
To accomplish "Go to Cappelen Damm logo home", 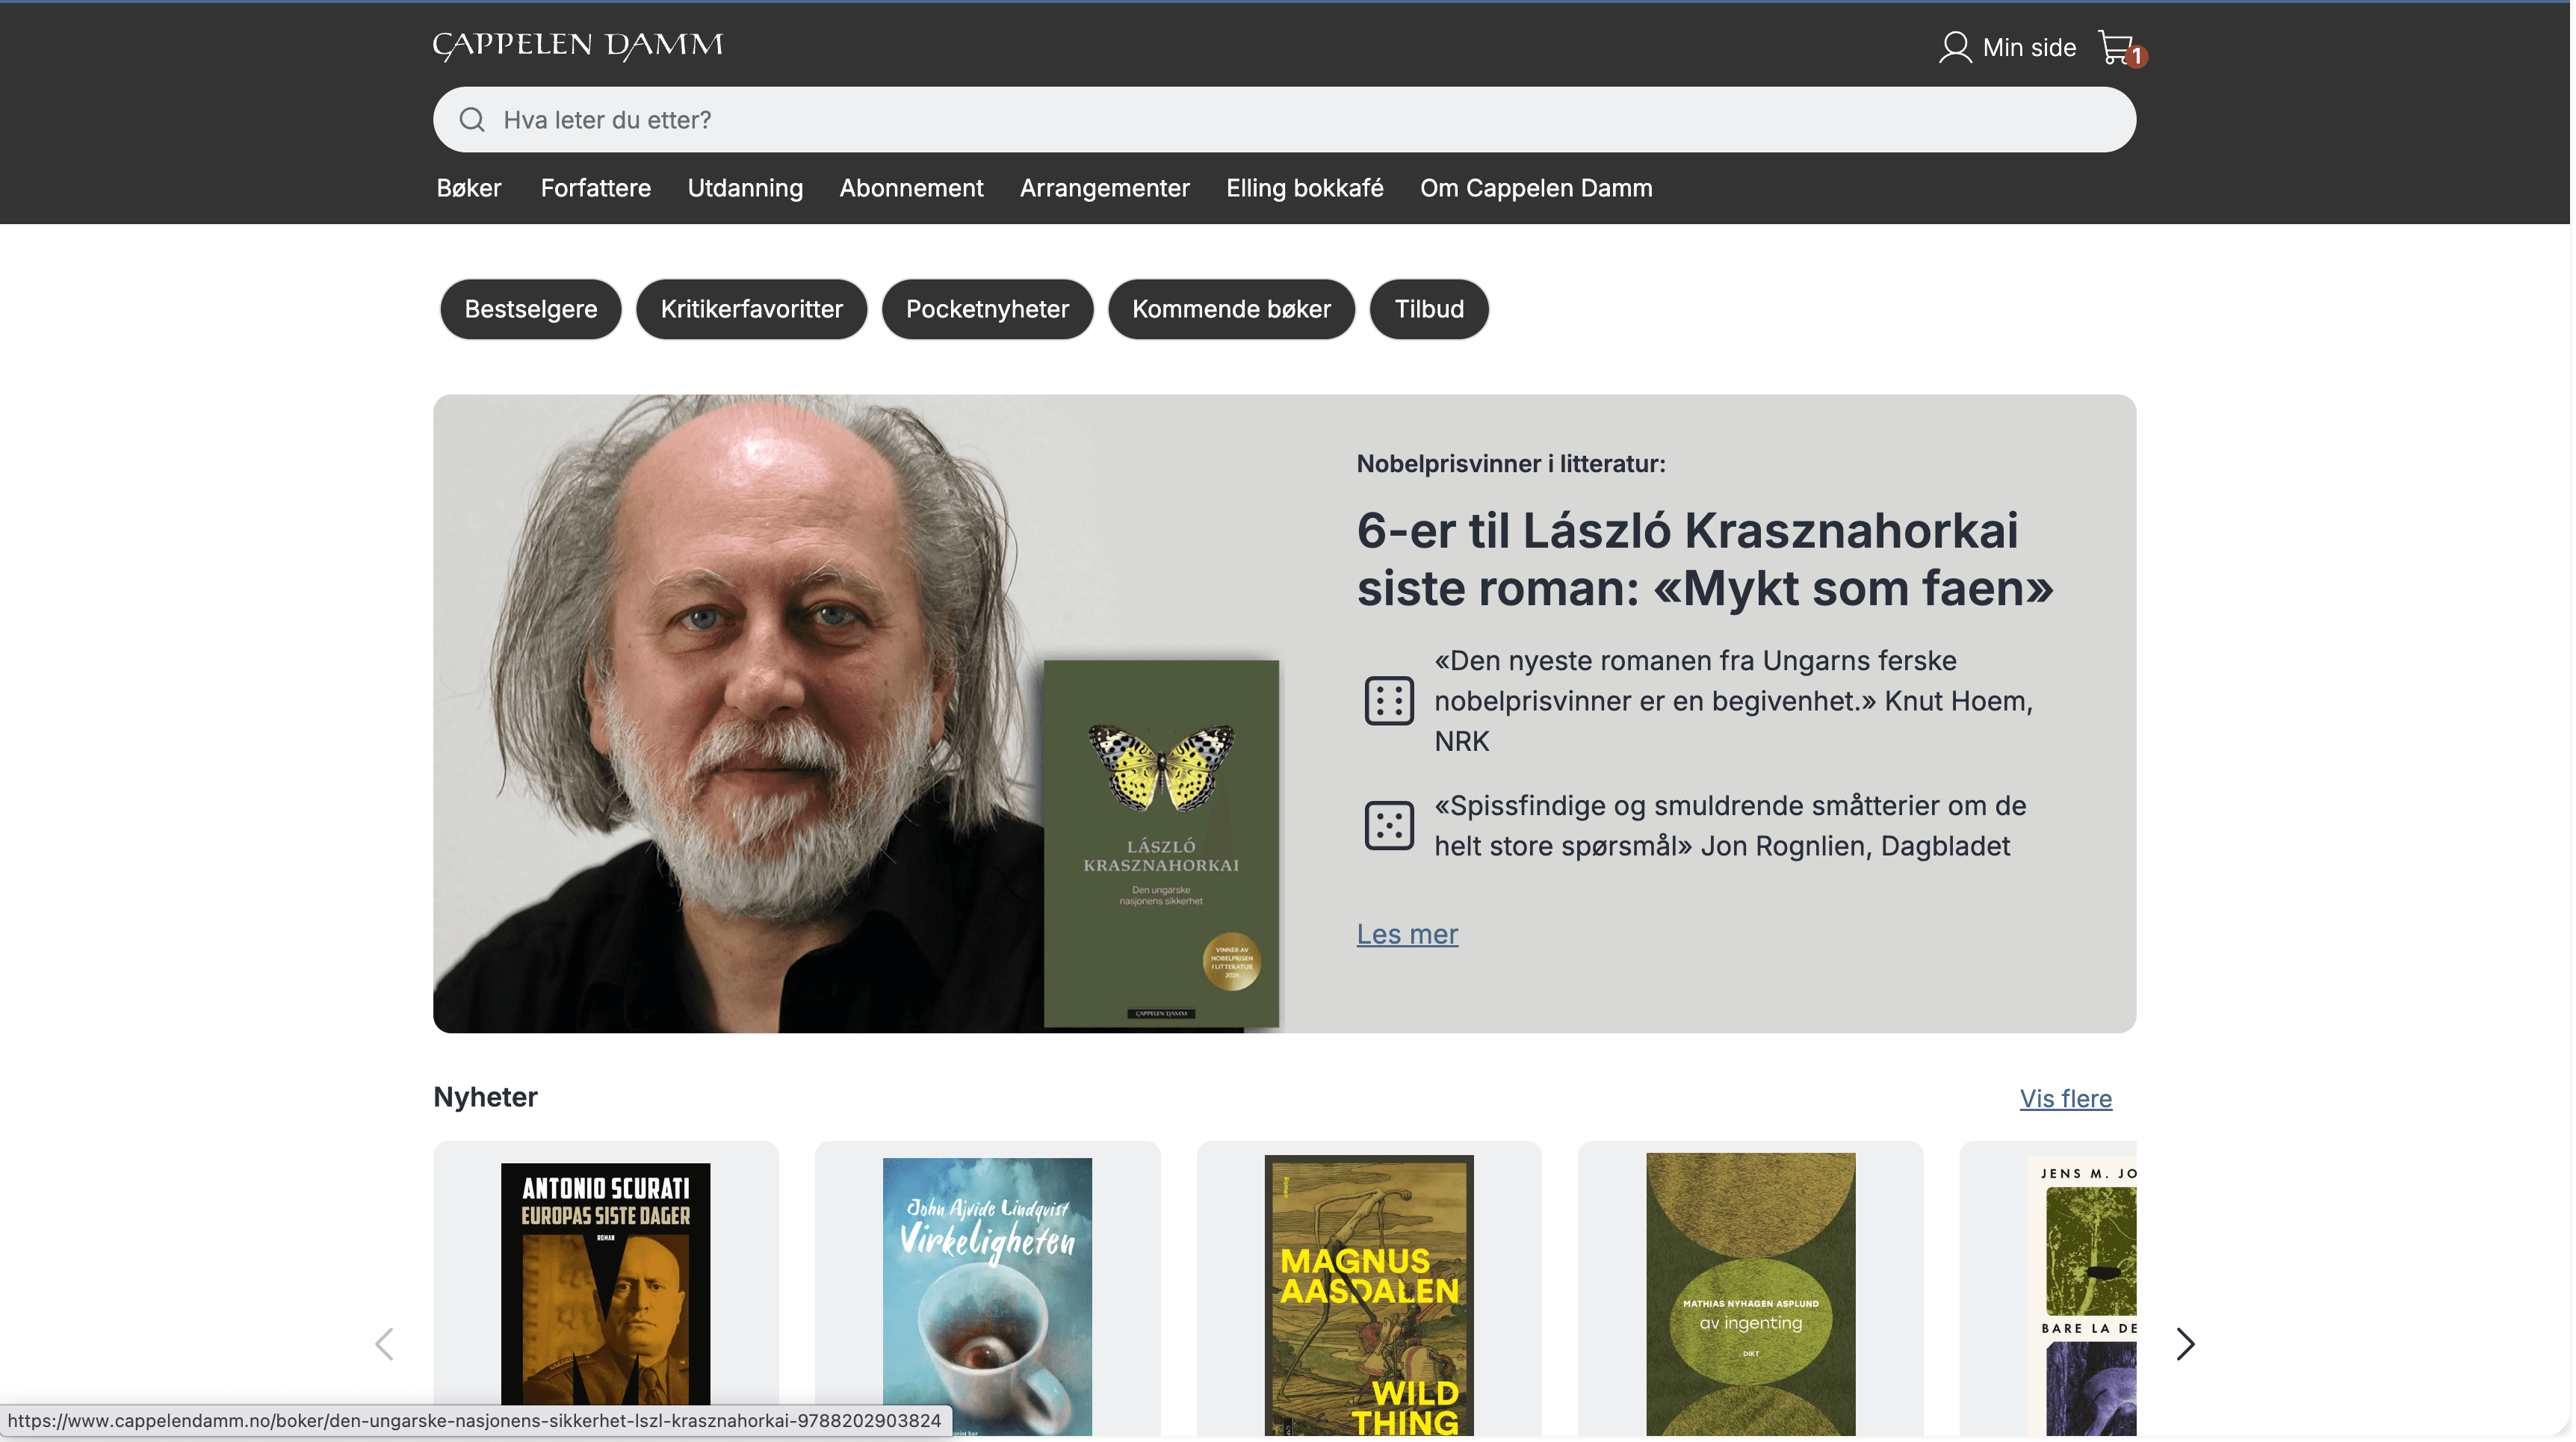I will [578, 46].
